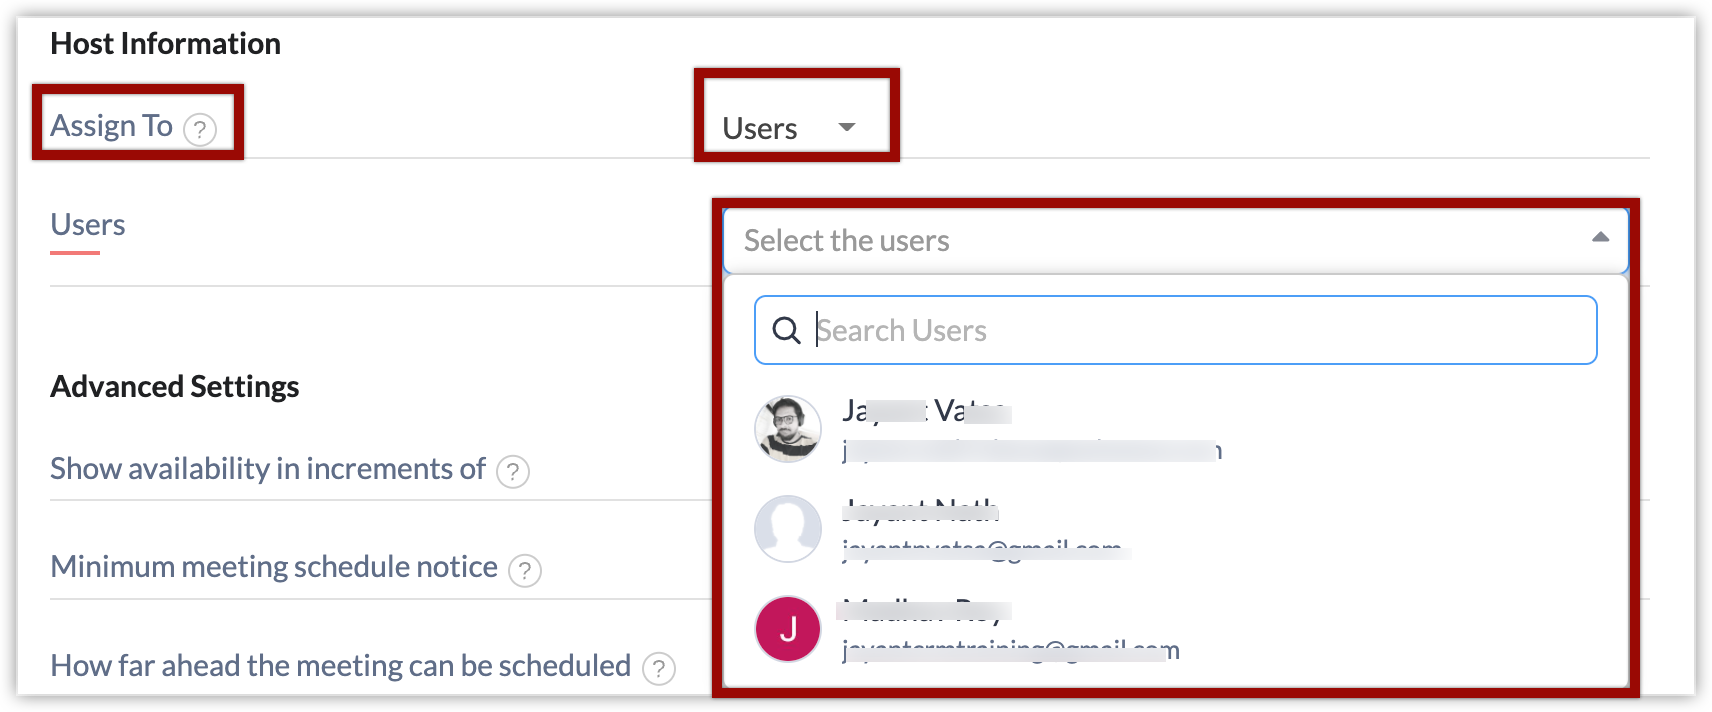Click the caret arrow next to Users
Screen dimensions: 1712x712
(847, 127)
